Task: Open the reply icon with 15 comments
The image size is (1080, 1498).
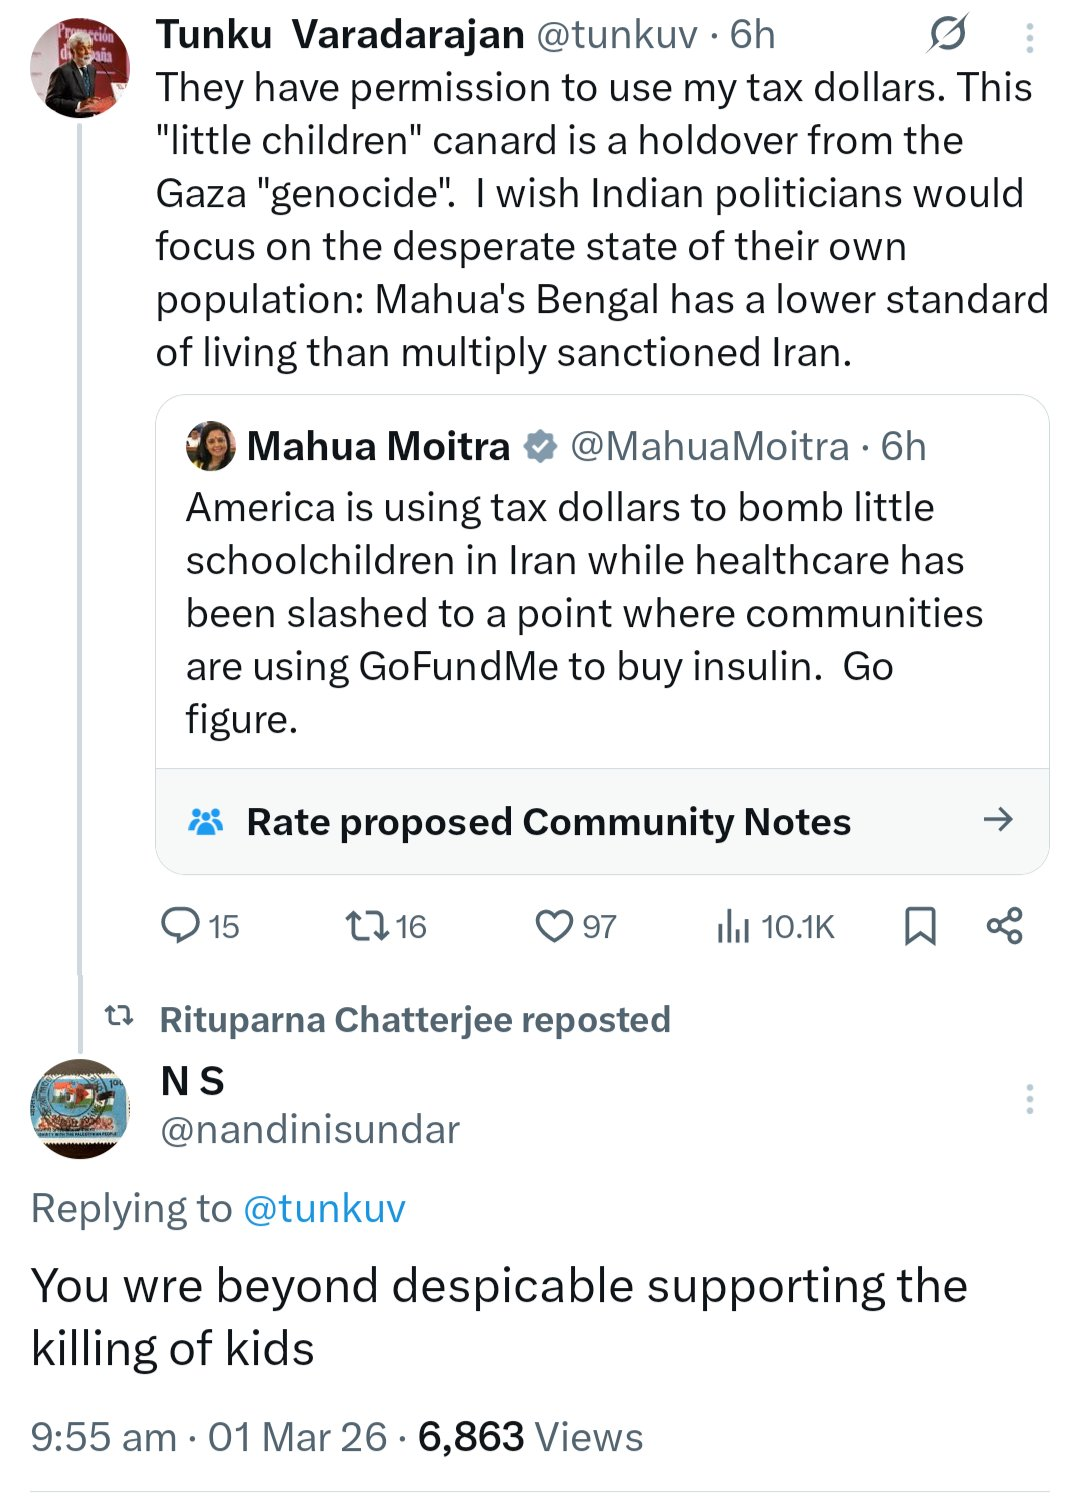Action: 181,926
